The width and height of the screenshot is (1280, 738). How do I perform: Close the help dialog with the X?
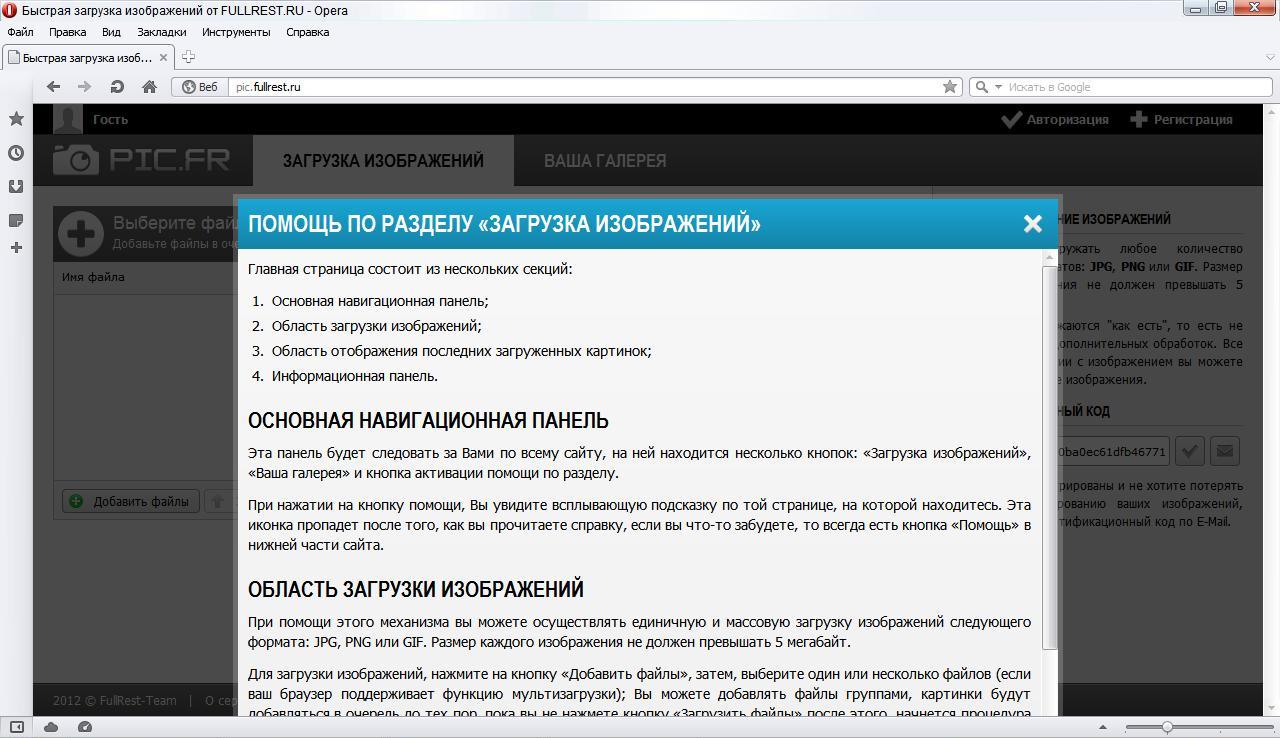[x=1033, y=224]
